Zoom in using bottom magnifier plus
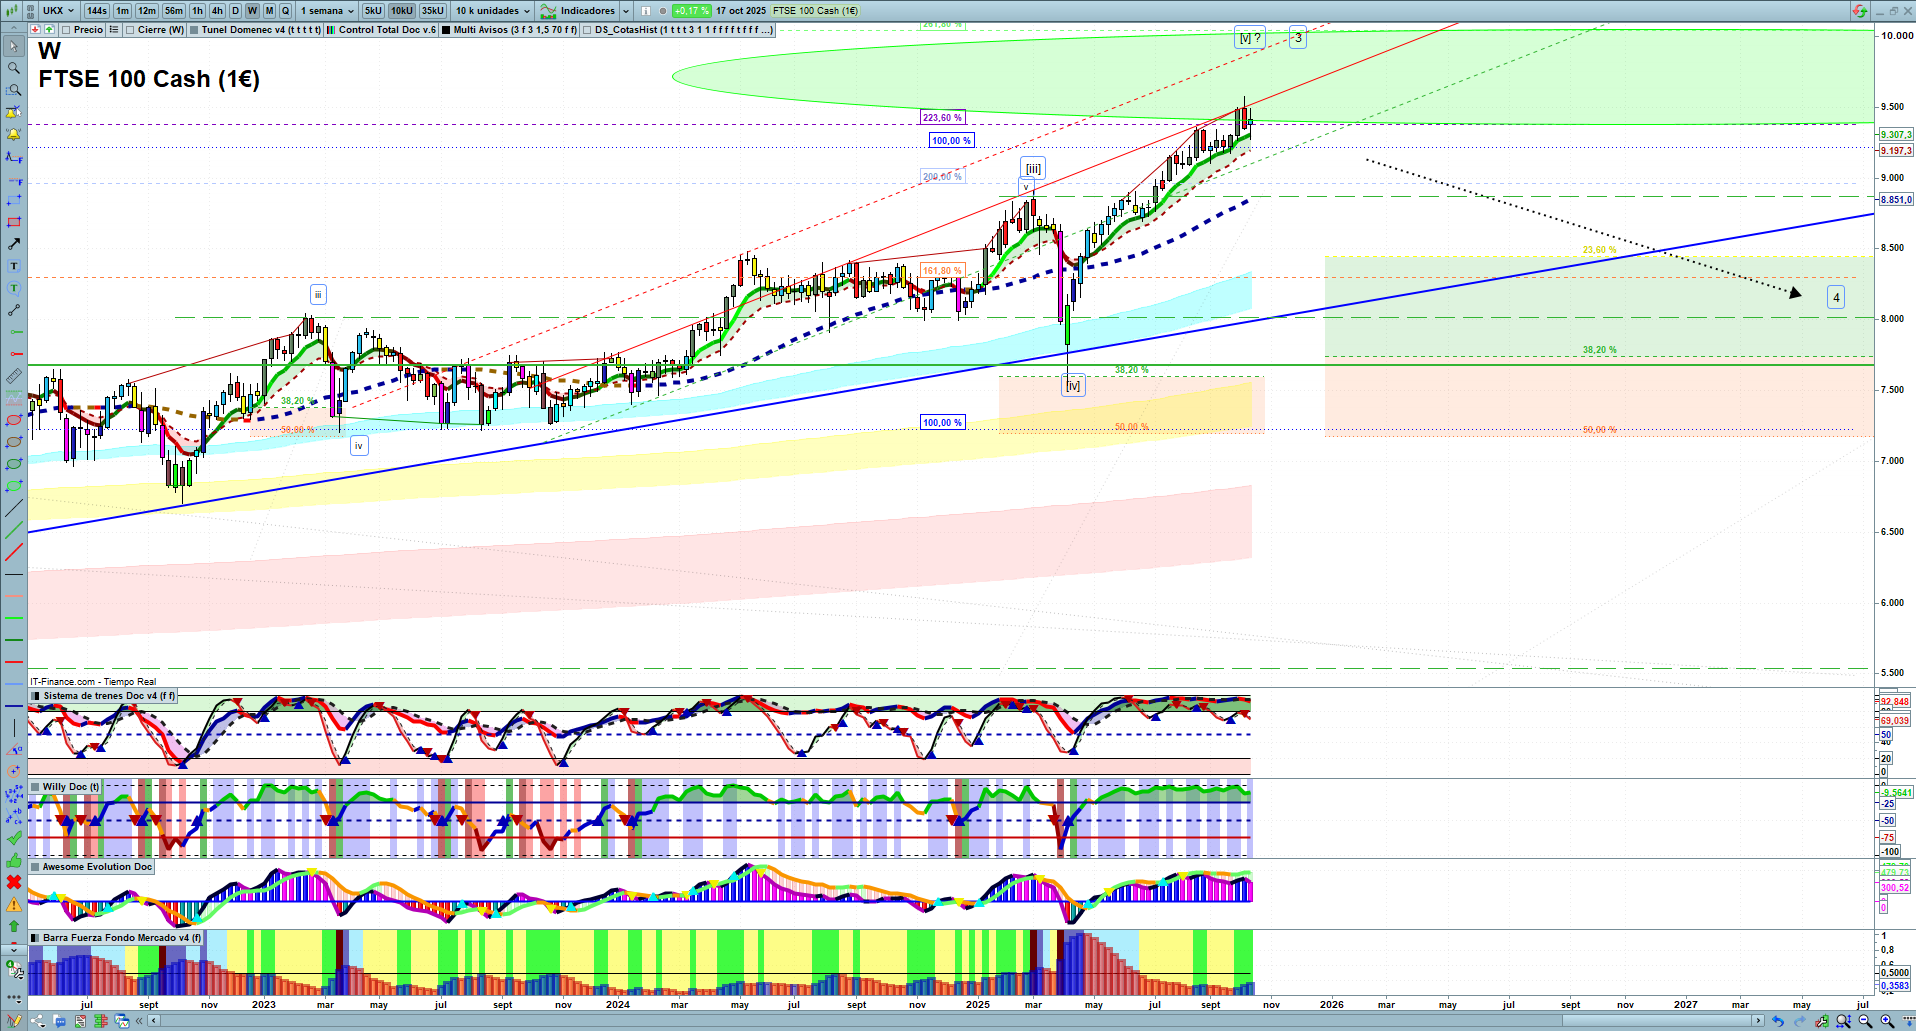 (1887, 1021)
